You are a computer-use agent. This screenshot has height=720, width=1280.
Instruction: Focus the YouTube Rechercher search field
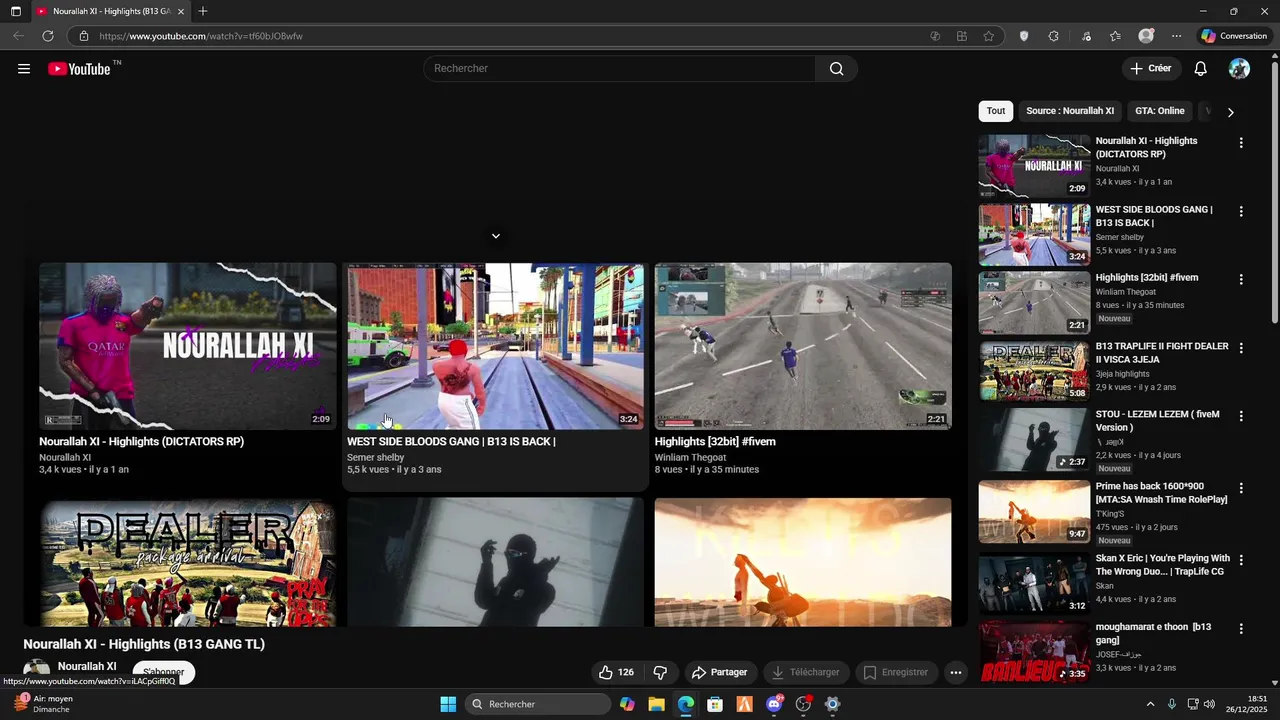pos(619,69)
